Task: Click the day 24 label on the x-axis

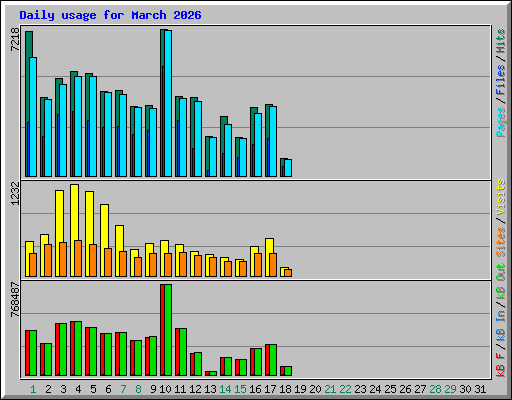Action: pos(375,389)
